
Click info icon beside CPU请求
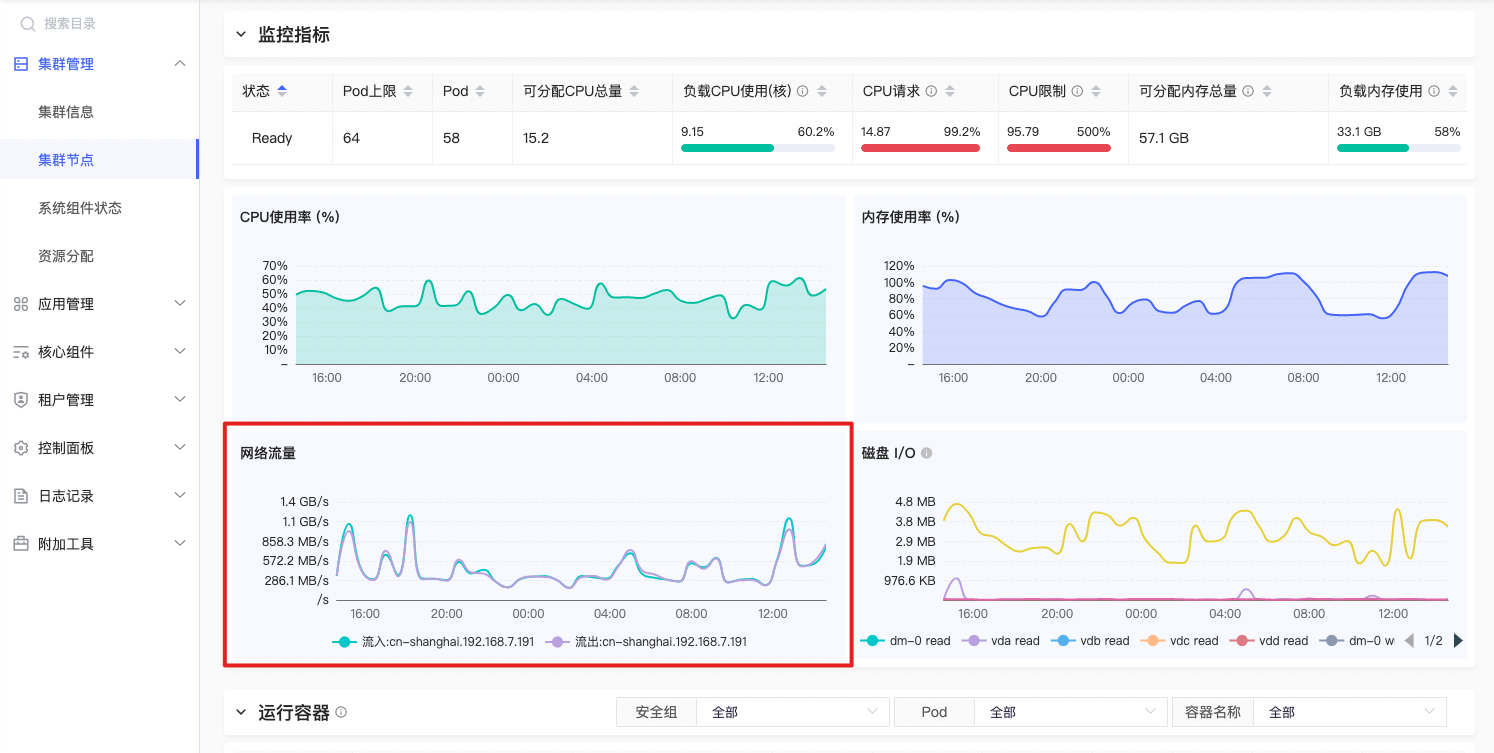click(931, 91)
